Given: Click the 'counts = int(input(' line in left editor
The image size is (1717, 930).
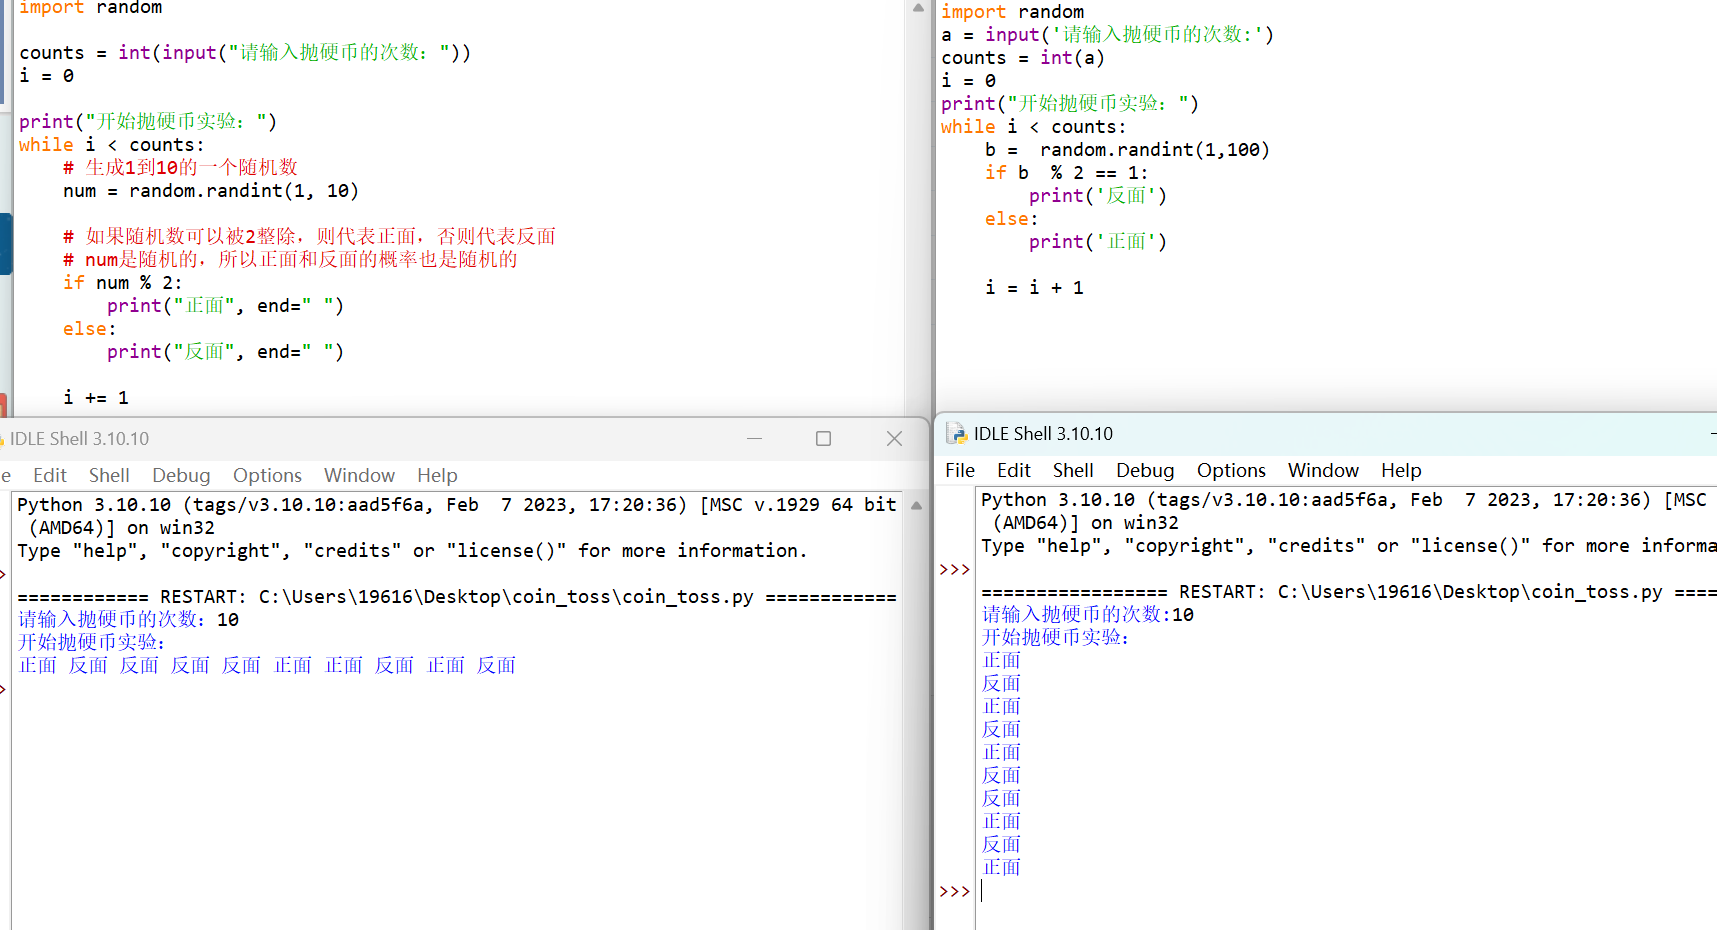Looking at the screenshot, I should tap(245, 52).
